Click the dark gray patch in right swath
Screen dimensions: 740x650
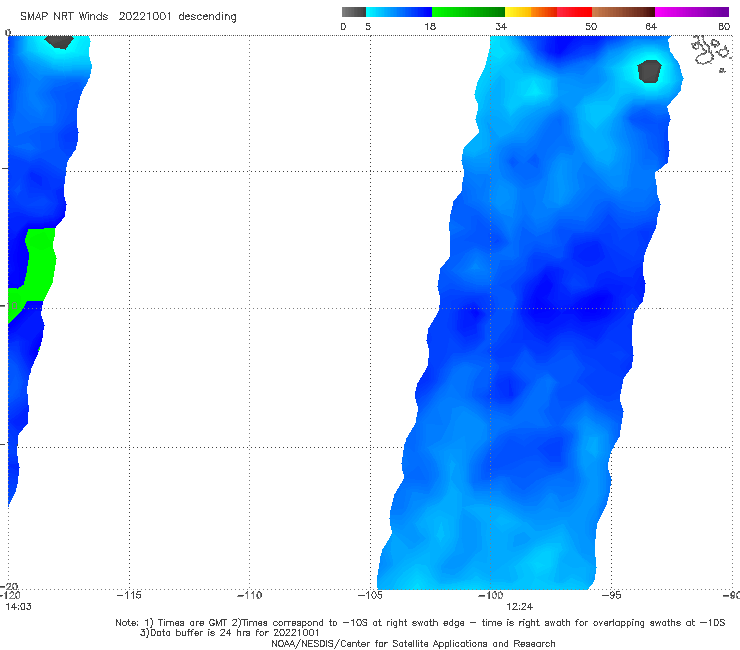(x=649, y=71)
